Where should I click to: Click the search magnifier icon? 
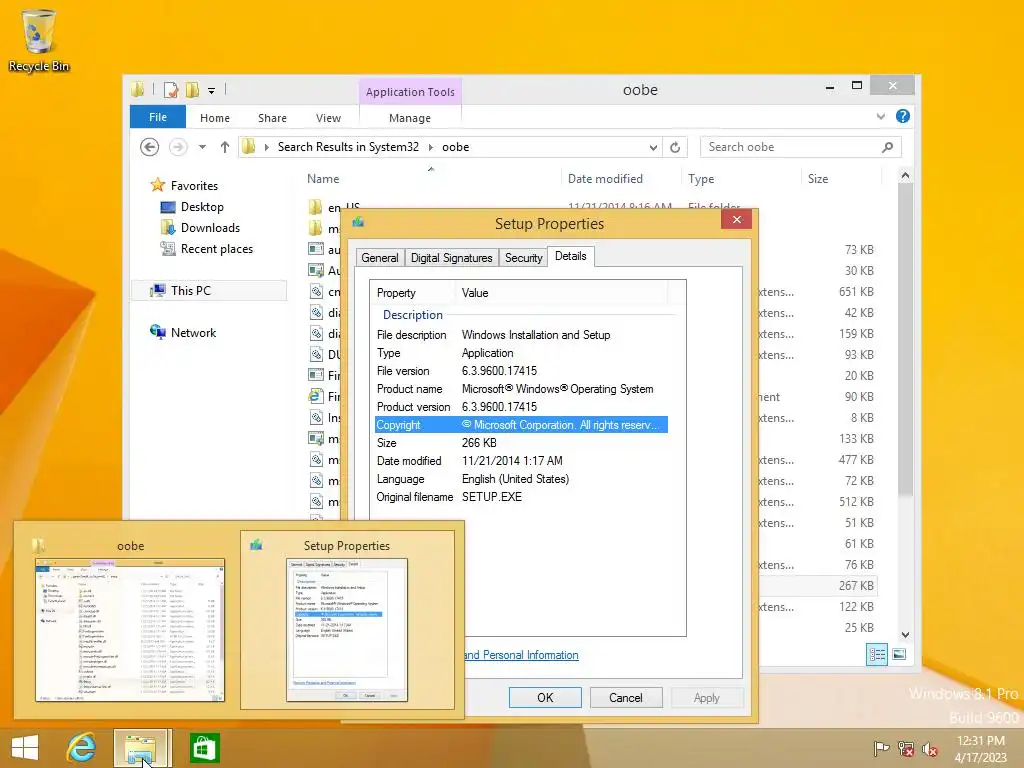coord(887,147)
